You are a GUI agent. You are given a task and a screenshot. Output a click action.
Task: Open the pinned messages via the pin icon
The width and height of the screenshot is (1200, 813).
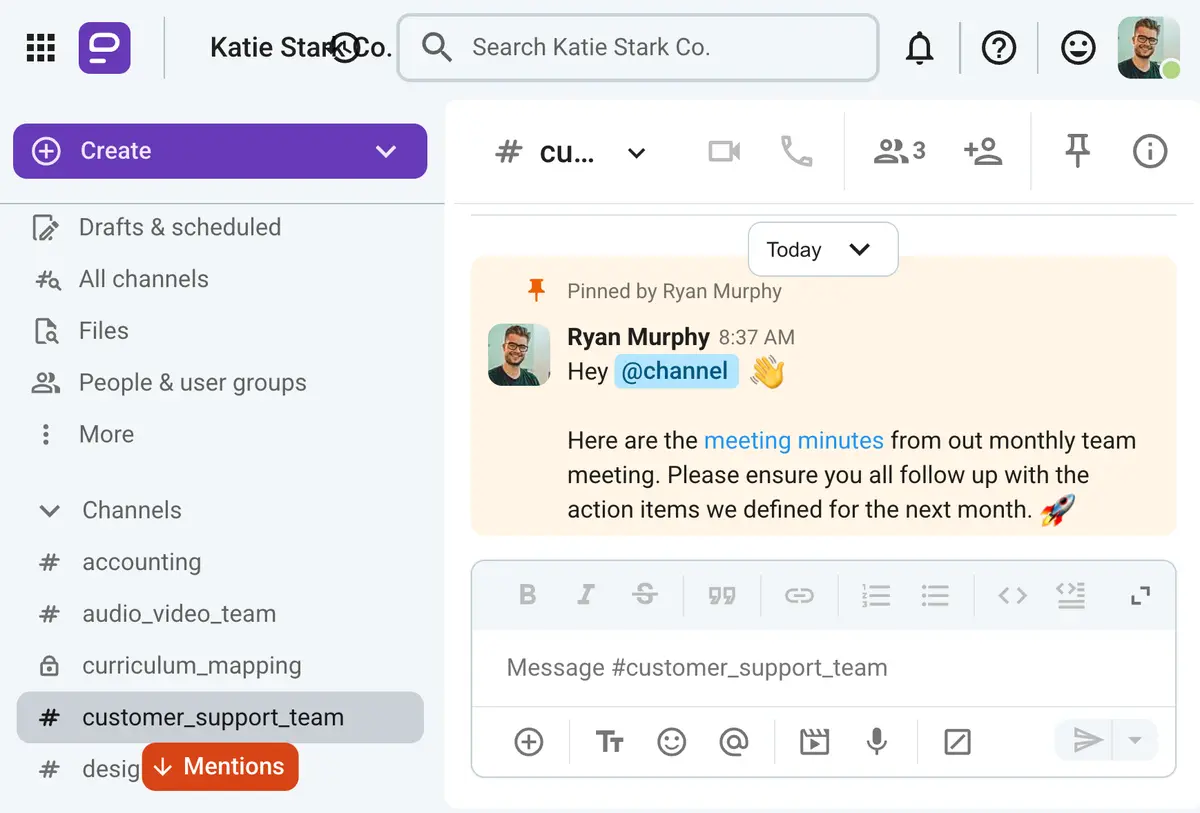click(x=1077, y=151)
